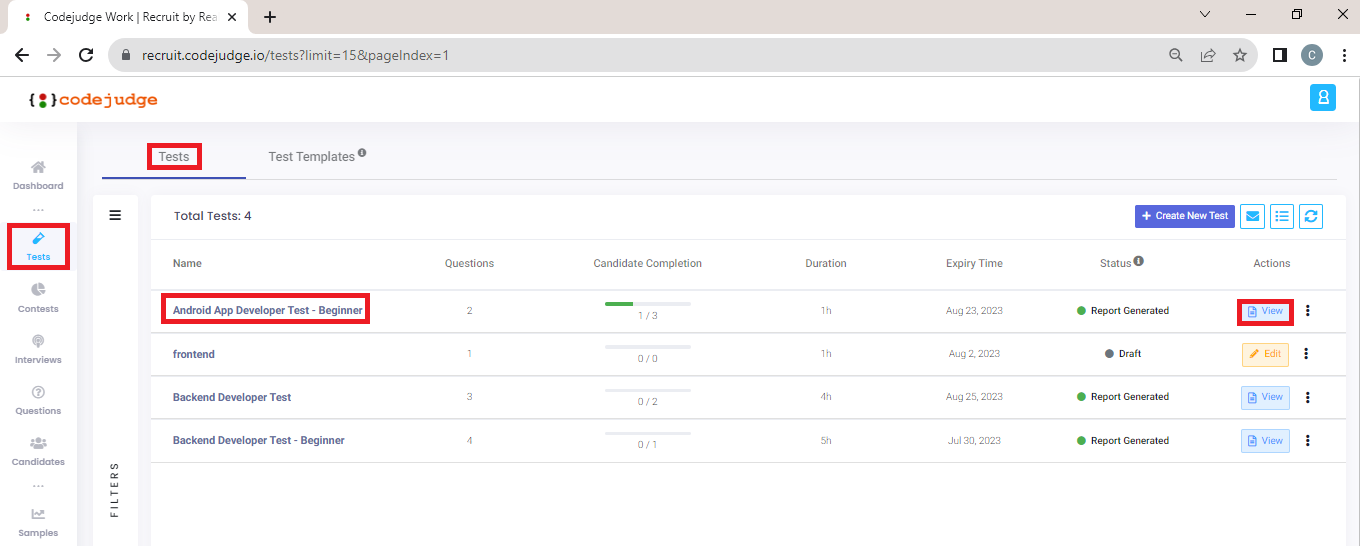1360x546 pixels.
Task: Click the browser back arrow
Action: [x=22, y=56]
